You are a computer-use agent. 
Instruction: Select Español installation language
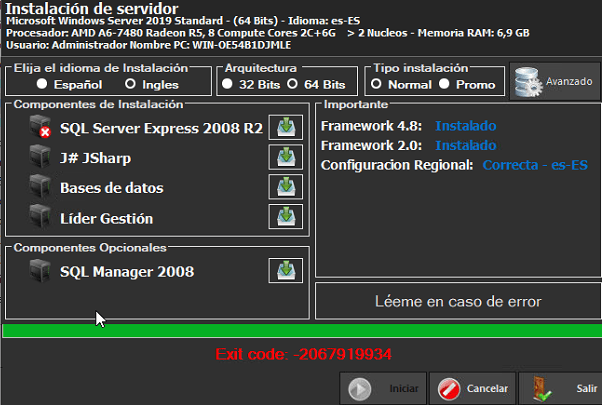[x=42, y=85]
